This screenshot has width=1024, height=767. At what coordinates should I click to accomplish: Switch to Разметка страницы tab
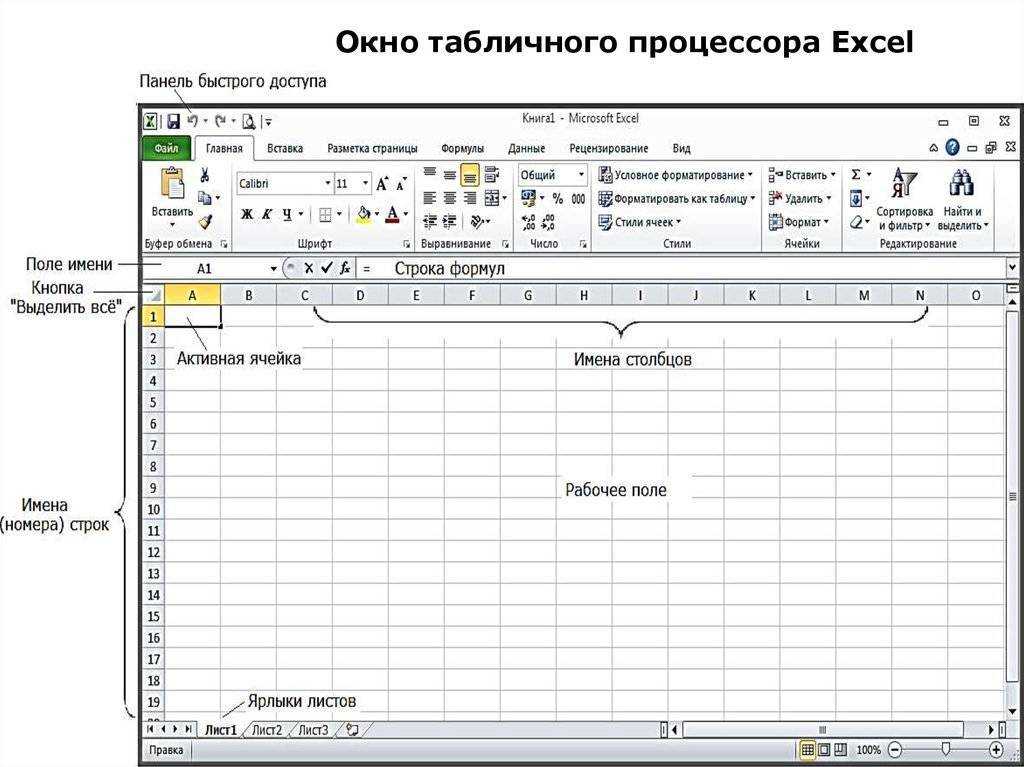click(372, 148)
